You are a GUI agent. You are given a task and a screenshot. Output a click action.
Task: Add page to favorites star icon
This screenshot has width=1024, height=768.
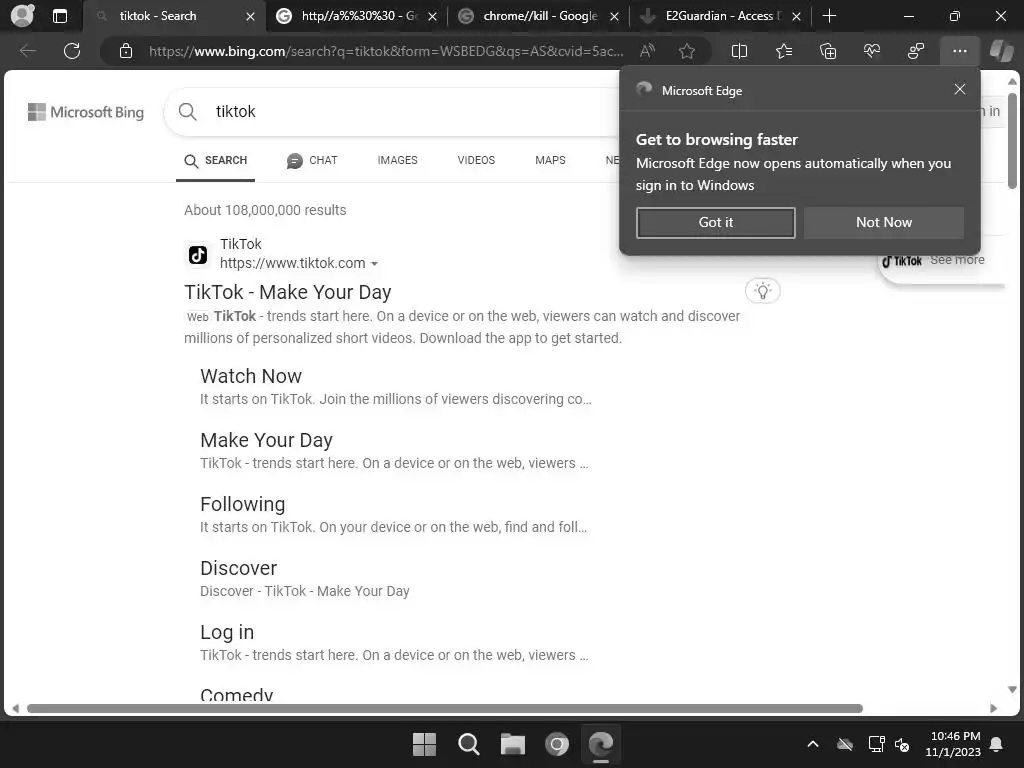click(686, 51)
